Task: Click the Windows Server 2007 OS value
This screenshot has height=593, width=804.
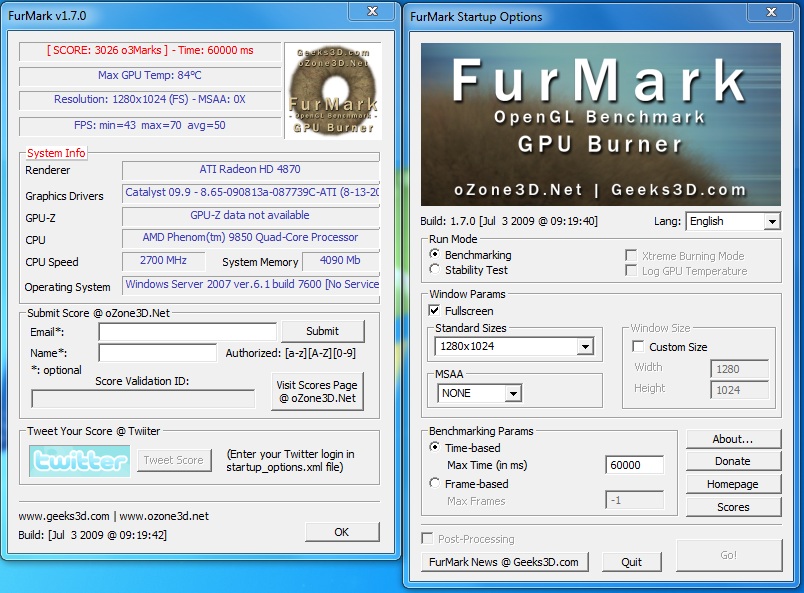Action: coord(251,284)
